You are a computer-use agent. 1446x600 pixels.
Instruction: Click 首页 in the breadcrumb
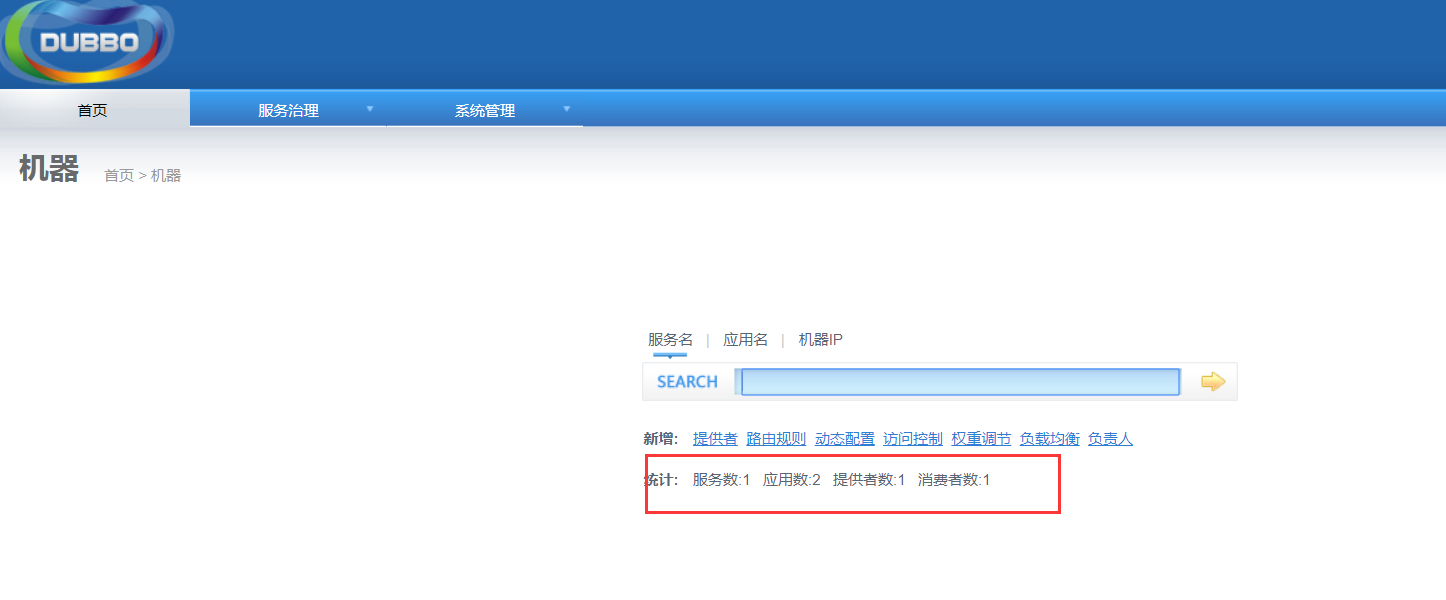click(119, 176)
